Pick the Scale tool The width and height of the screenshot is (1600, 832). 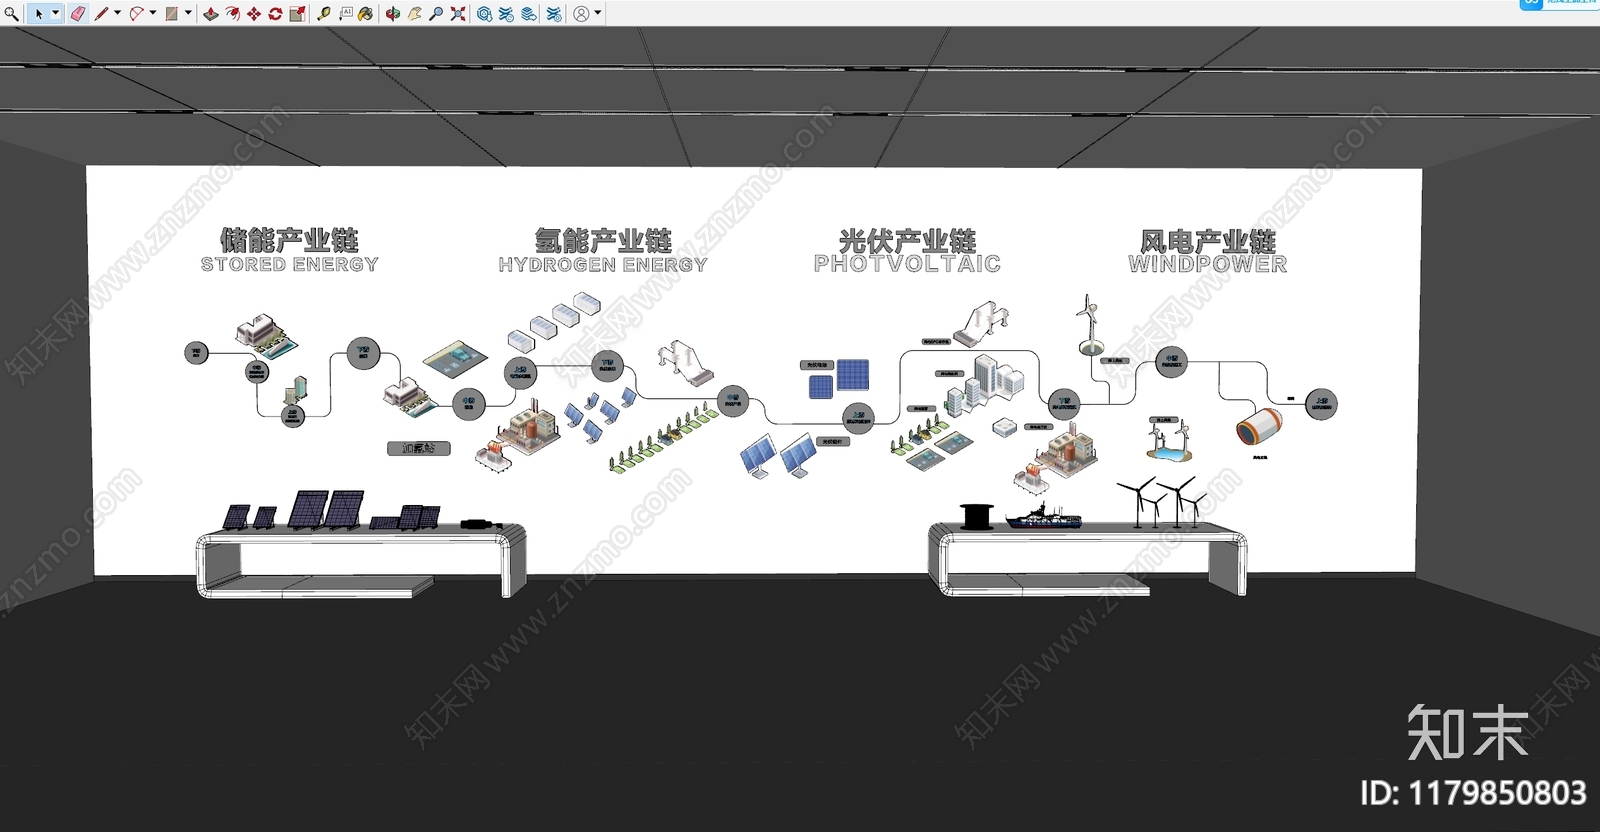coord(297,14)
